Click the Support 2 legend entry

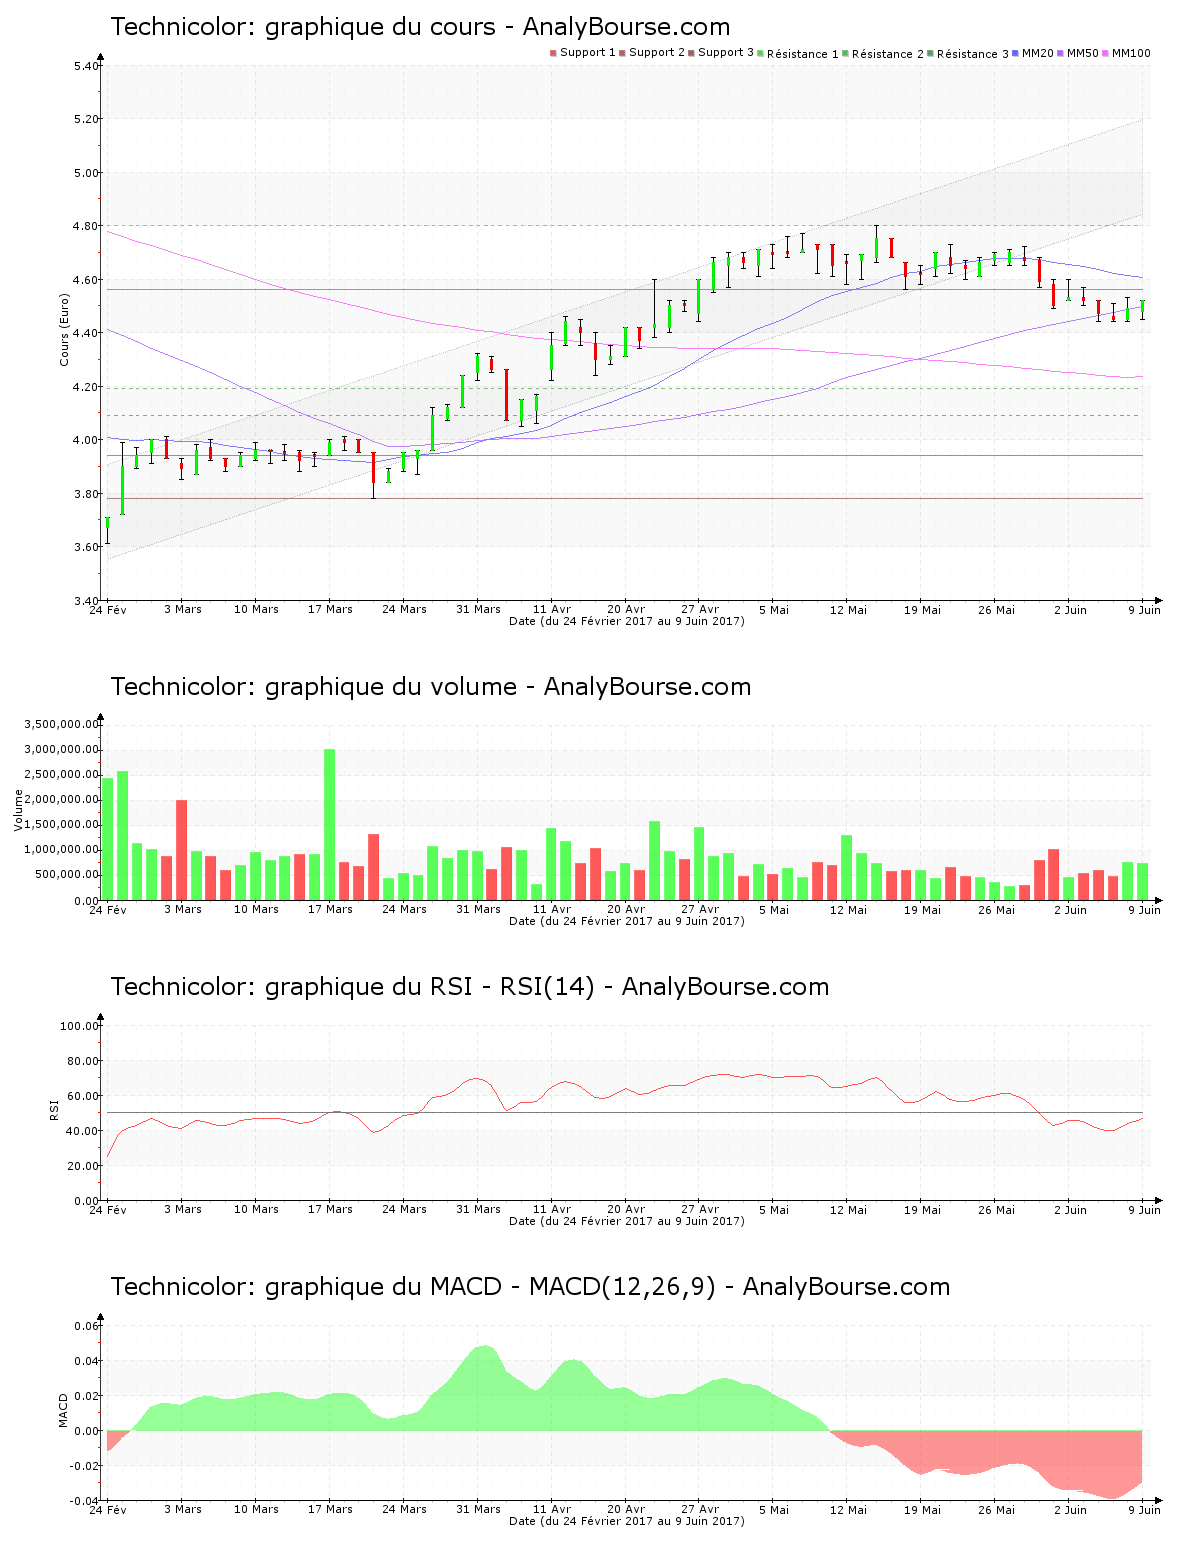652,53
